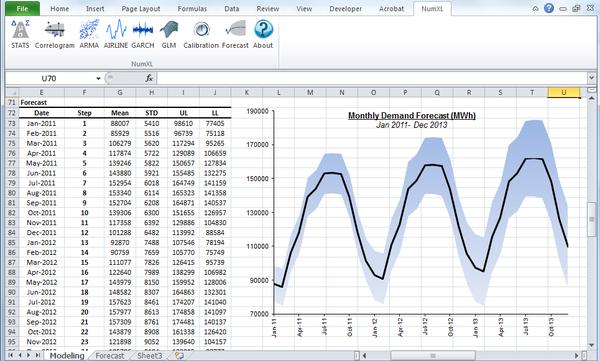Select column E header
Viewport: 600px width, 361px height.
point(41,92)
